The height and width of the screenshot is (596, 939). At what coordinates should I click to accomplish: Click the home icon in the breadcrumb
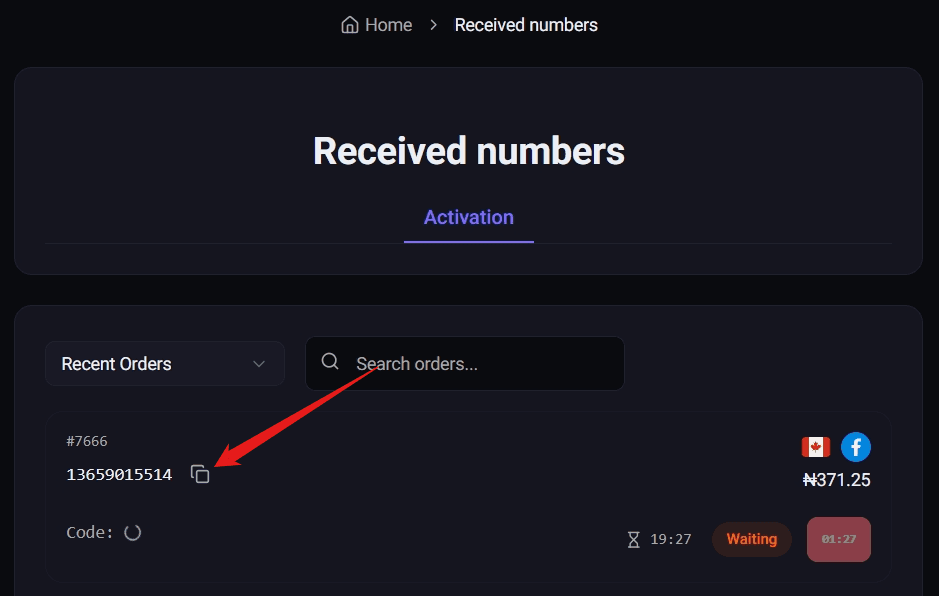pyautogui.click(x=349, y=24)
